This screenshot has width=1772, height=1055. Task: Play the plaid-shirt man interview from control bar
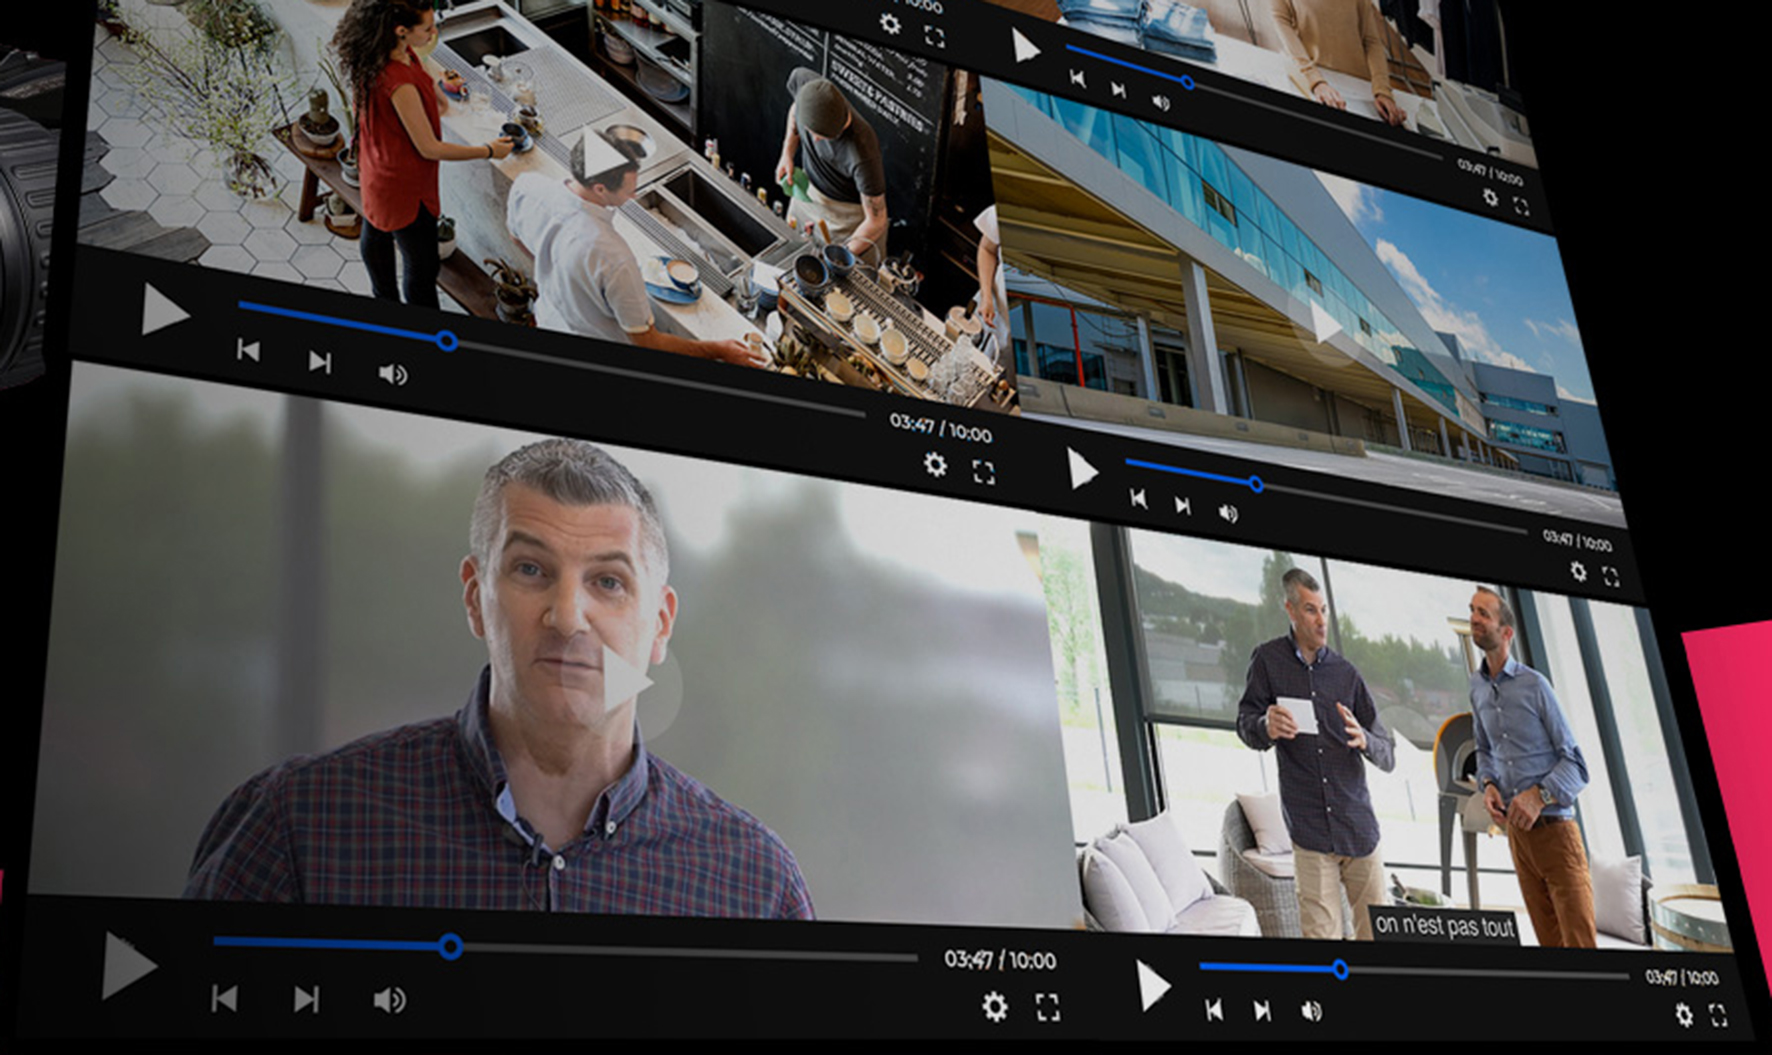(128, 966)
